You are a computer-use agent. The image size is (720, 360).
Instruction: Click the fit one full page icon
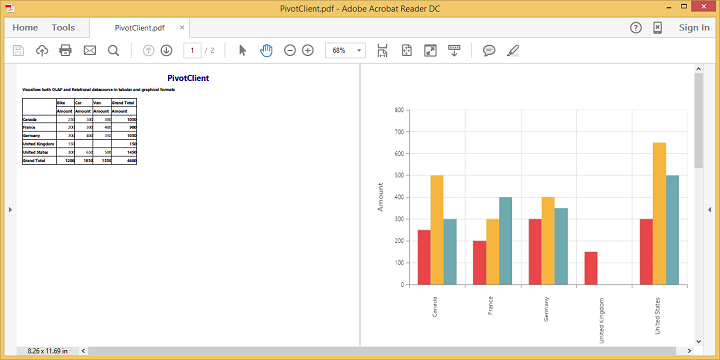click(x=406, y=51)
